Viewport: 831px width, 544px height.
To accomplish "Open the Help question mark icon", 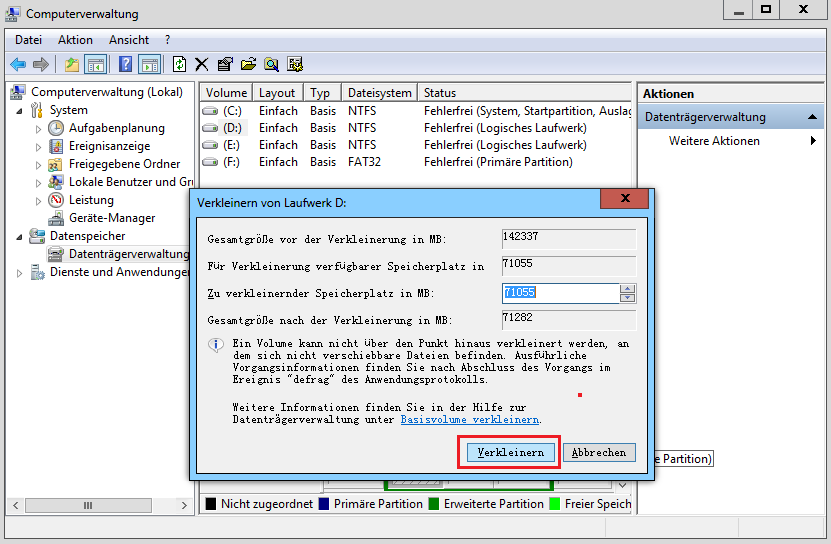I will (126, 65).
